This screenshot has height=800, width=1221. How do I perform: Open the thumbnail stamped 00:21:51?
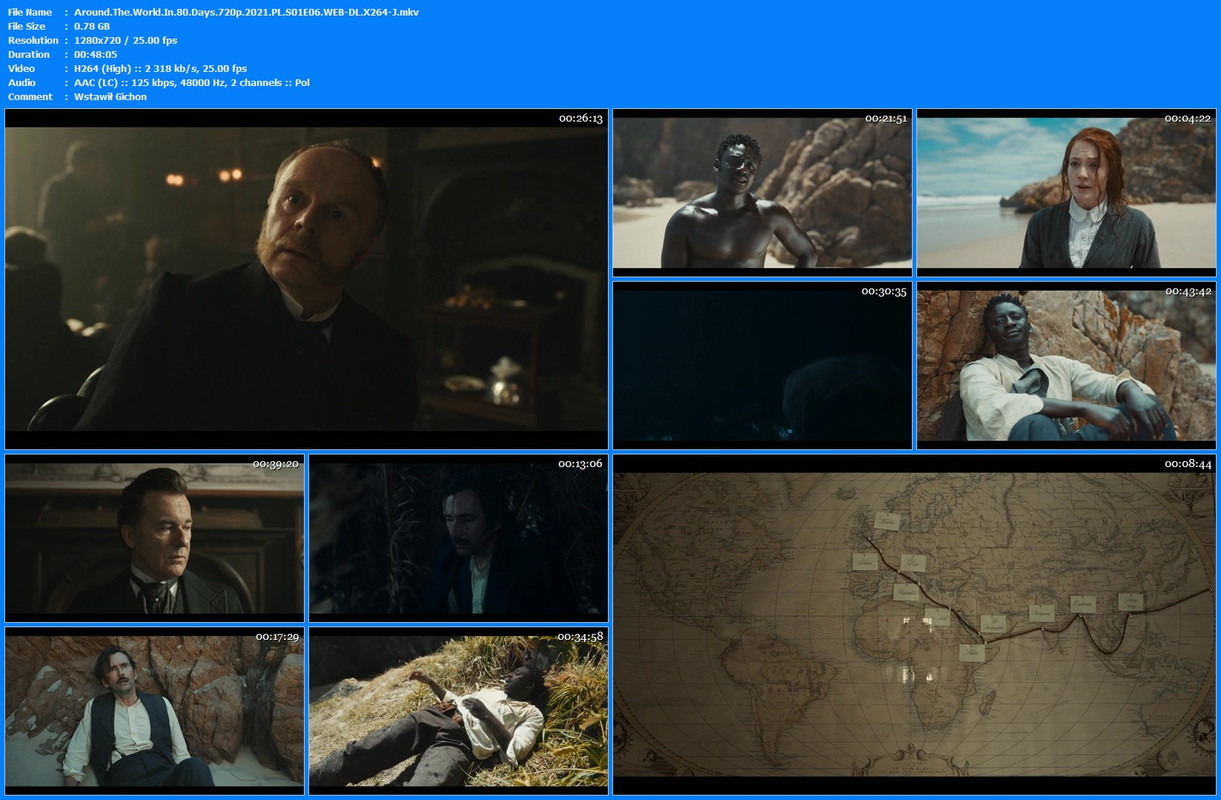762,193
